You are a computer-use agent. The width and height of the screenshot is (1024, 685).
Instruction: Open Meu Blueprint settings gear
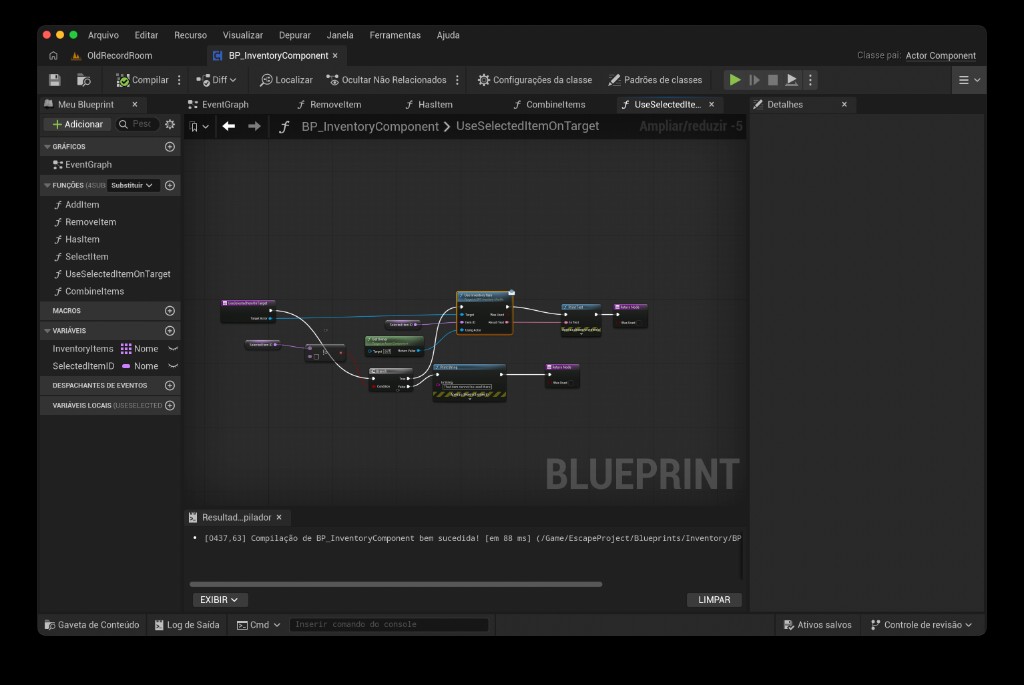point(170,124)
